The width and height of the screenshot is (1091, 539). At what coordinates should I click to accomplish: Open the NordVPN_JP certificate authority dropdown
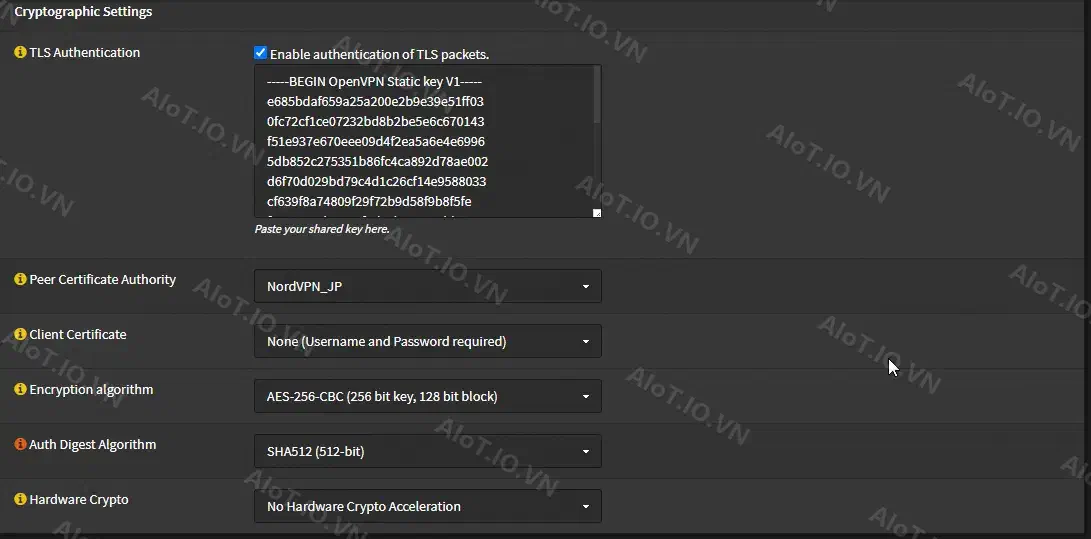tap(427, 286)
